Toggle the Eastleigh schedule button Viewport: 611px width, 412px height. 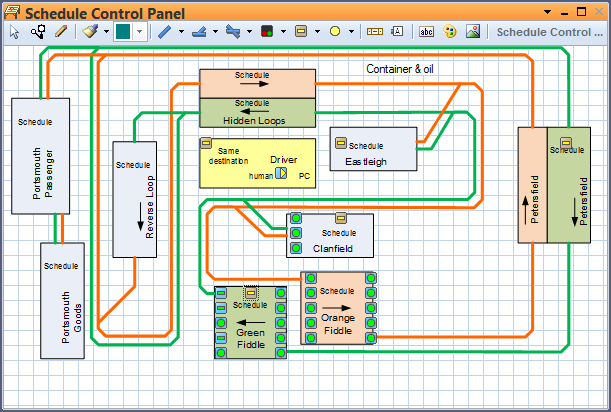pos(340,144)
